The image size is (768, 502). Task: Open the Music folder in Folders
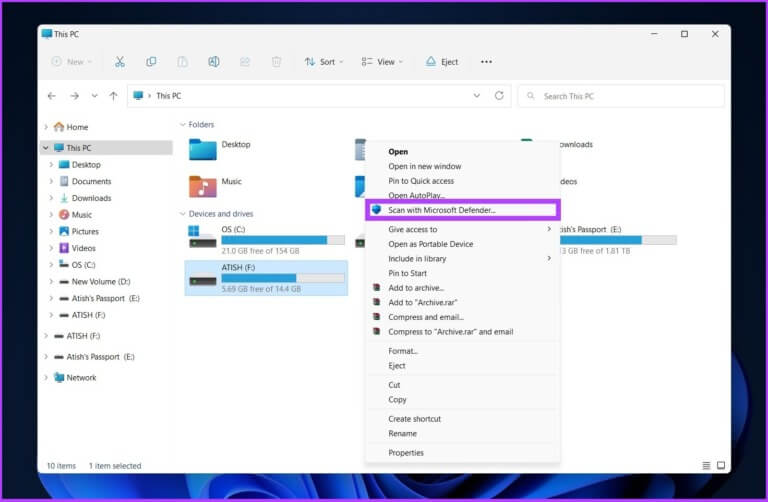202,187
